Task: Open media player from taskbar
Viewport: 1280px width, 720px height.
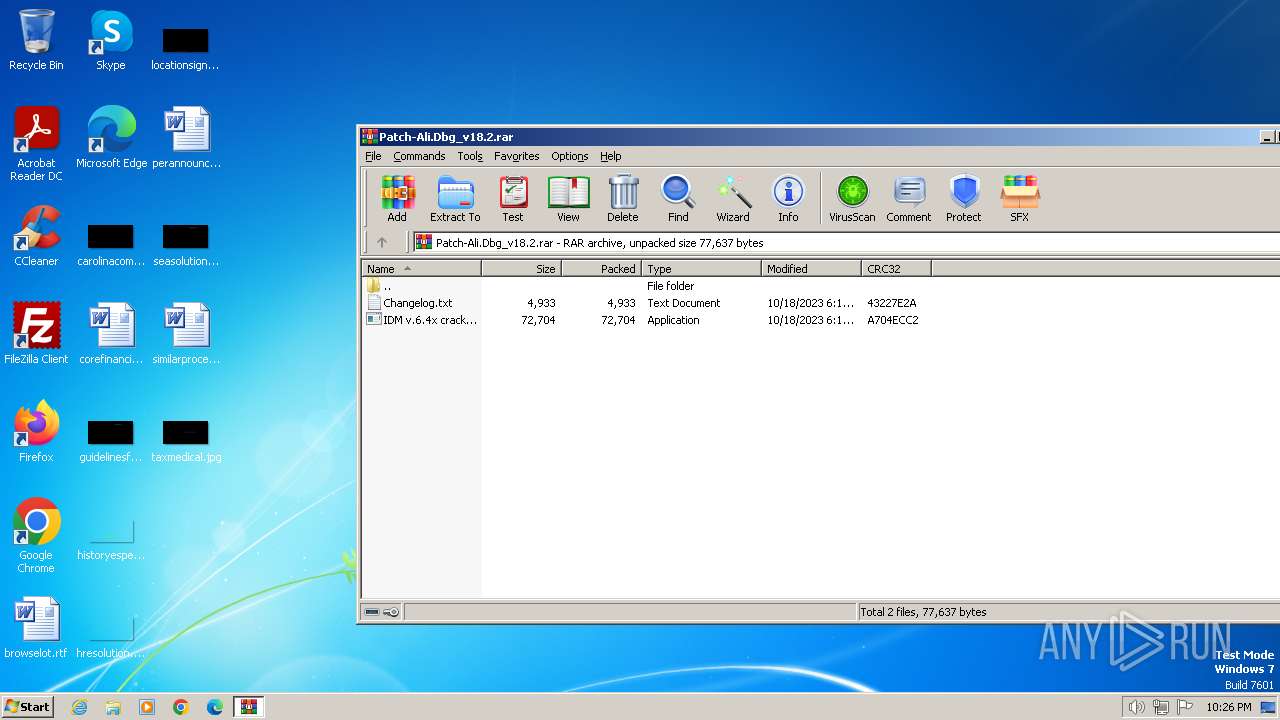Action: [147, 707]
